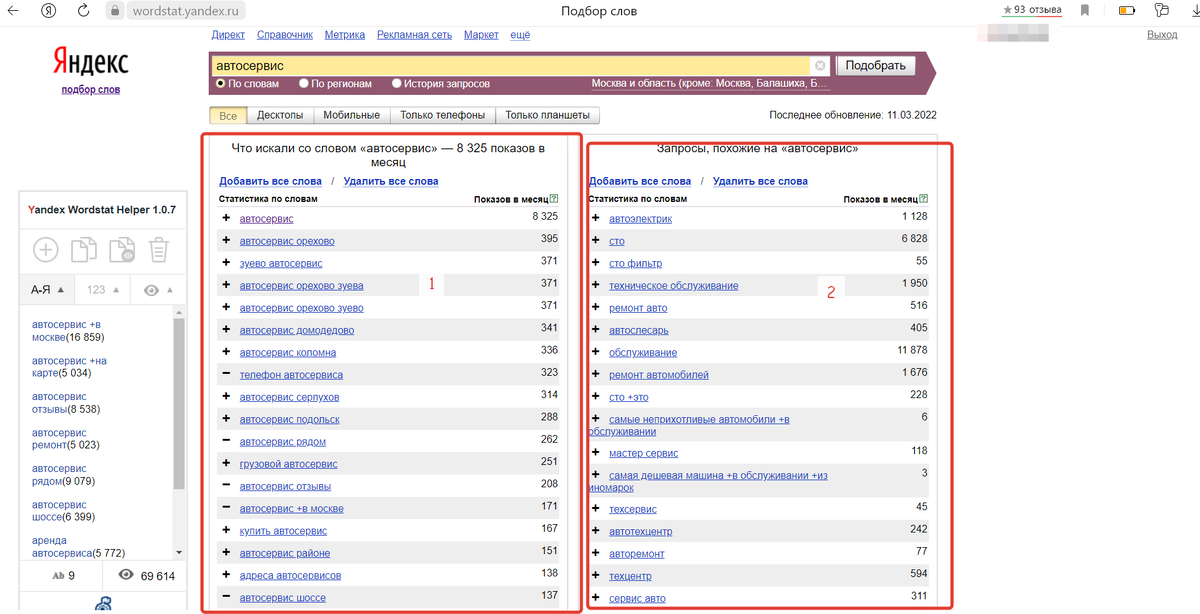
Task: Reload the page in the browser
Action: pos(82,11)
